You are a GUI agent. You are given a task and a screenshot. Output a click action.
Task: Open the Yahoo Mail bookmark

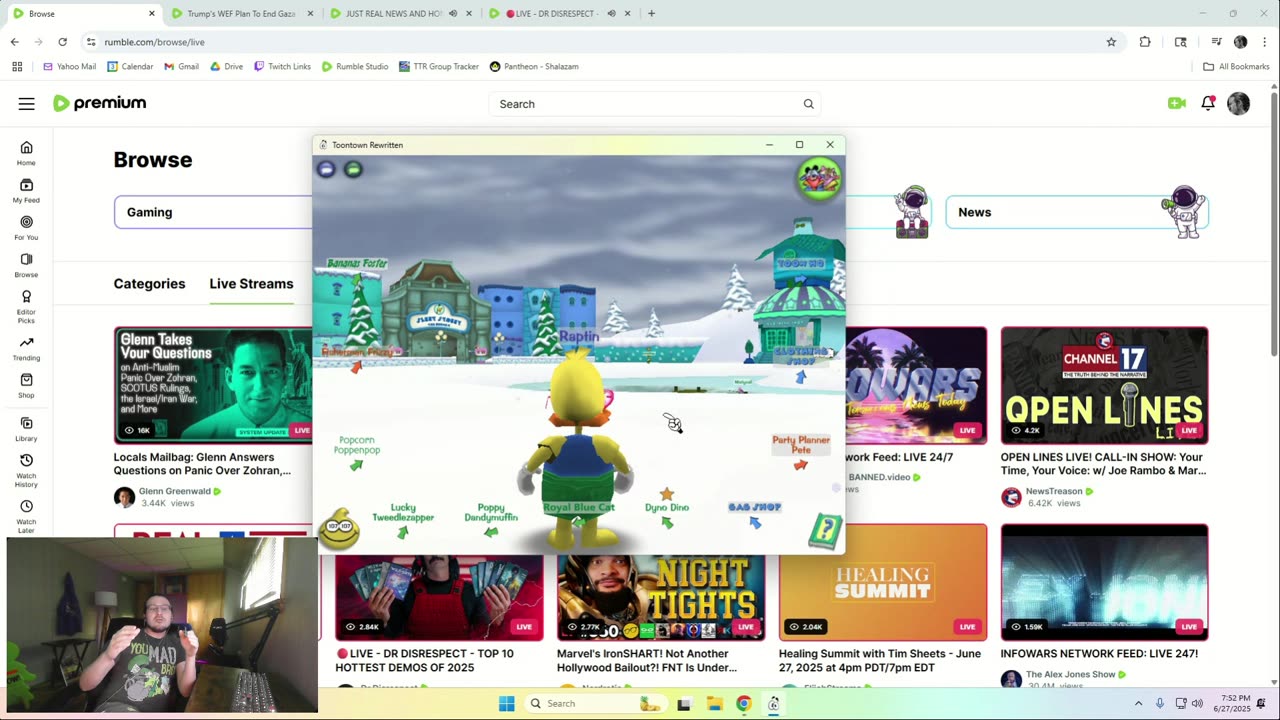click(x=69, y=66)
